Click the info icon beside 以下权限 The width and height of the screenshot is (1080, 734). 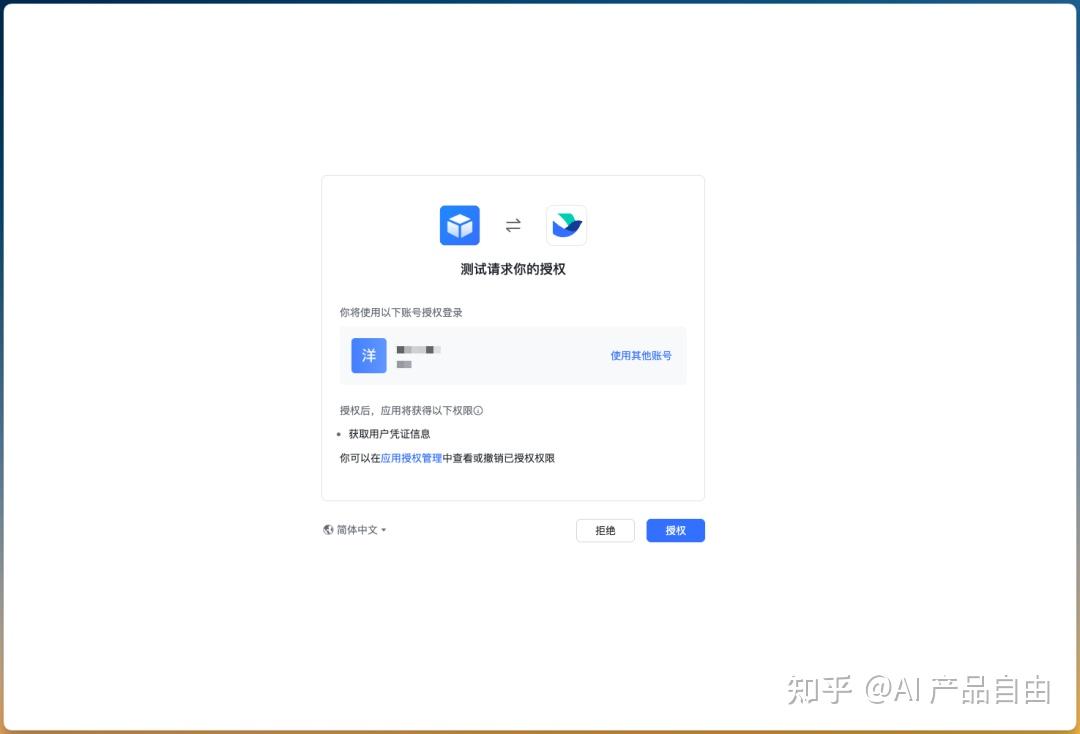479,410
